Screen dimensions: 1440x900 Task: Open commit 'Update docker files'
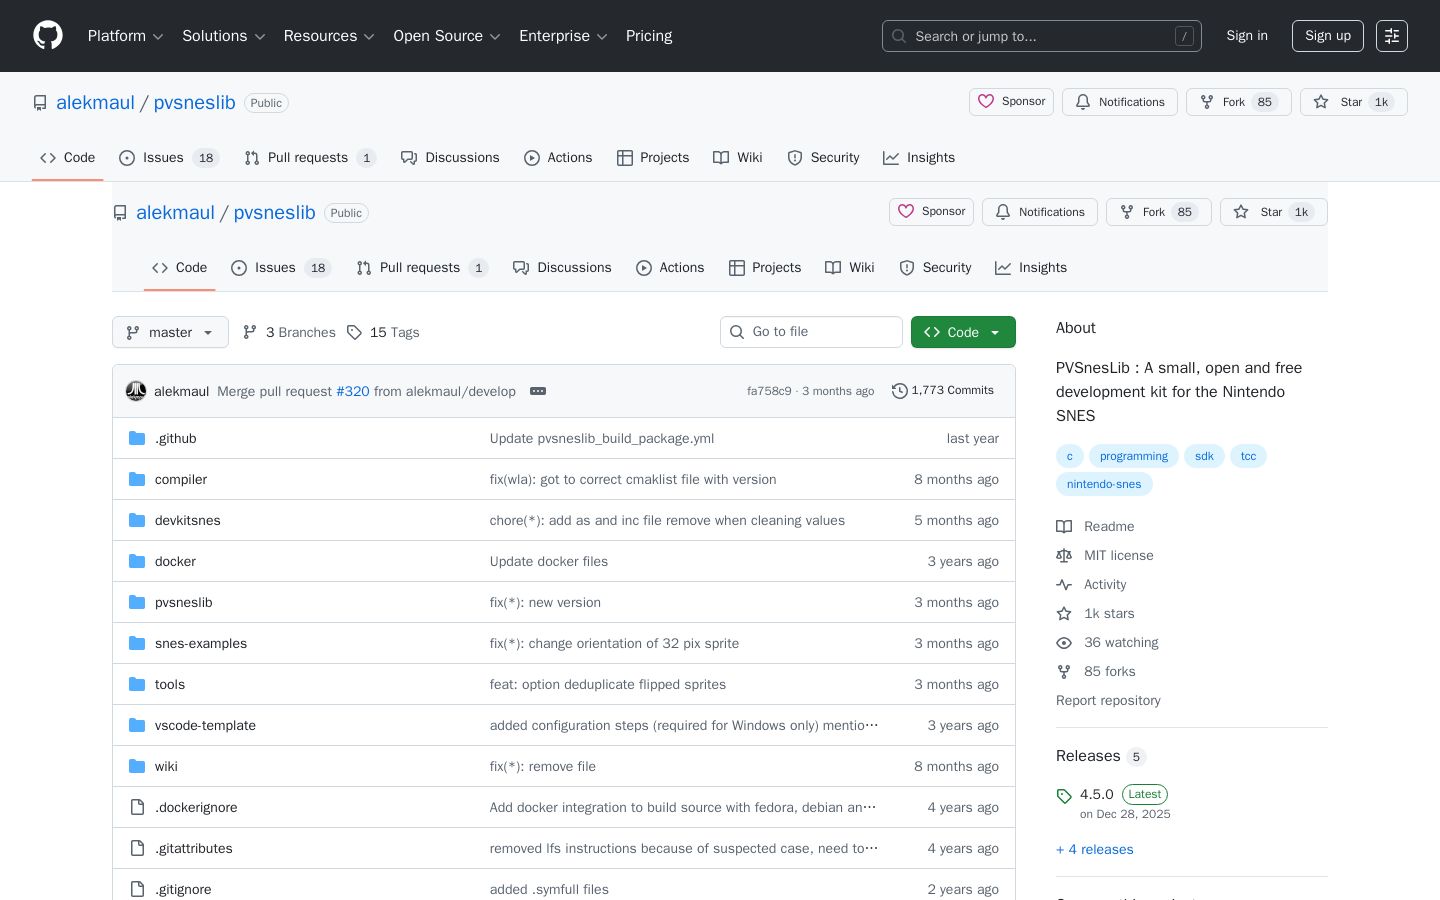549,561
